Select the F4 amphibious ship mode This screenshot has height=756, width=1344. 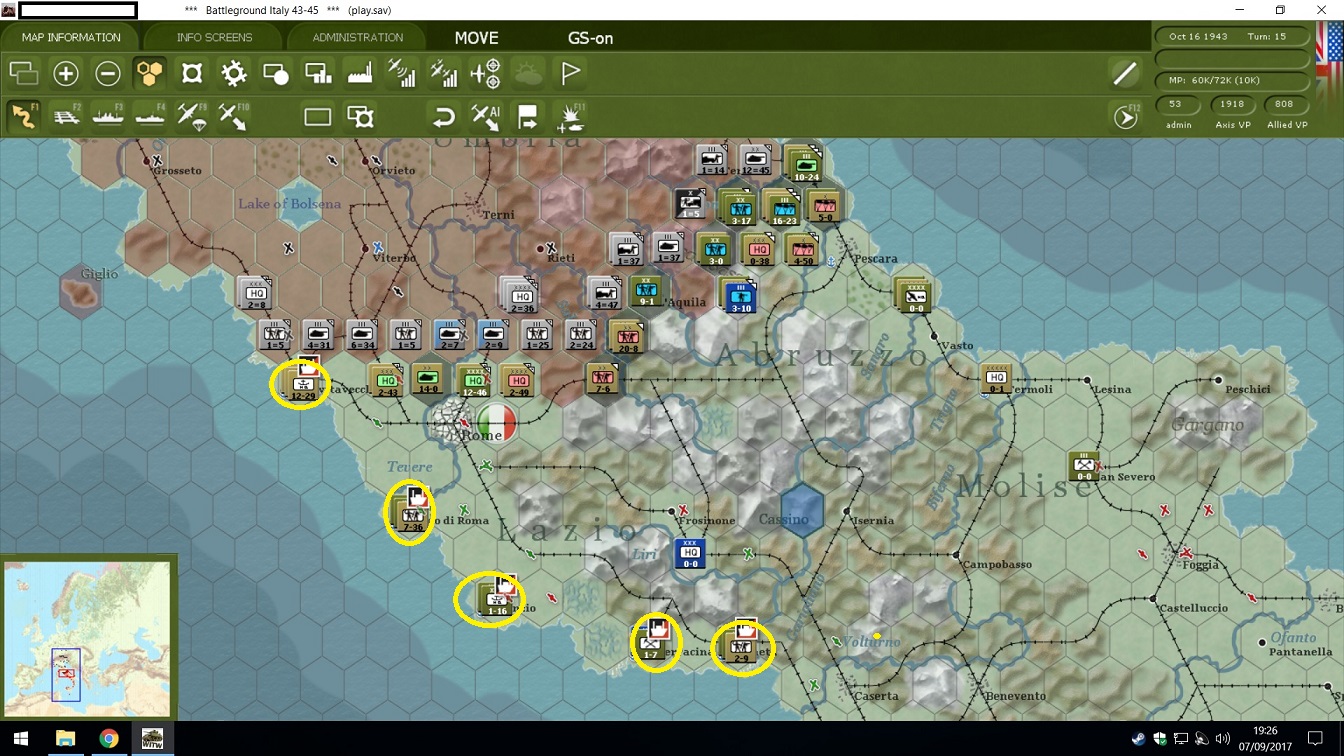tap(150, 116)
